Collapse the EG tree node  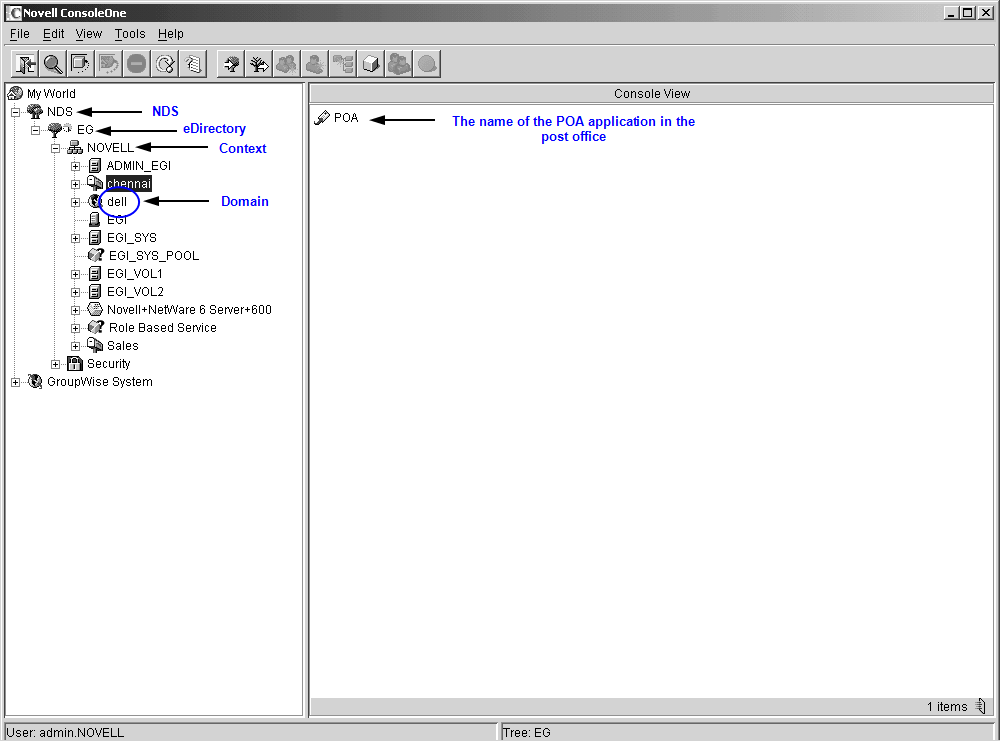pyautogui.click(x=36, y=130)
